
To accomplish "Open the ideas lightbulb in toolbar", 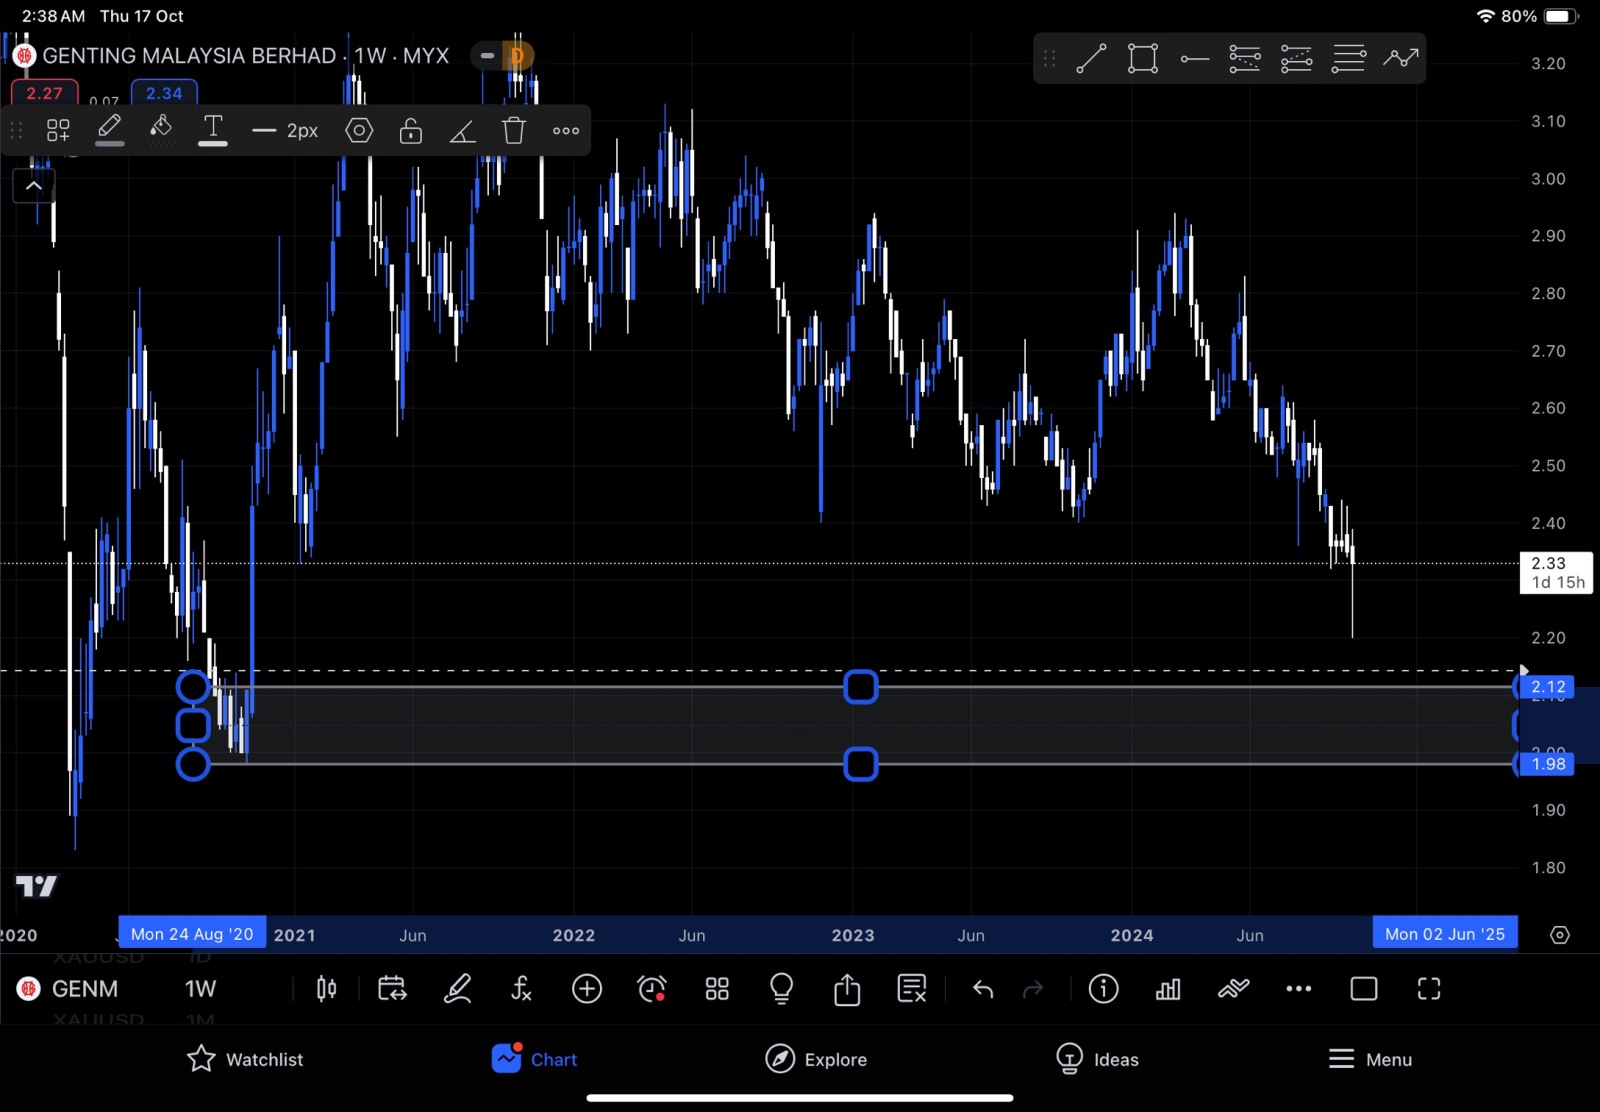I will (x=782, y=989).
